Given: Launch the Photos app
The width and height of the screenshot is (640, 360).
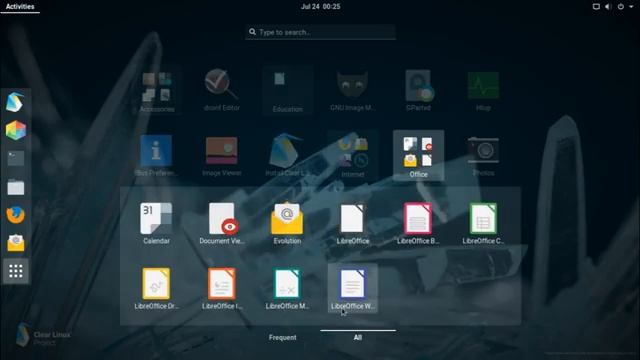Looking at the screenshot, I should coord(483,156).
